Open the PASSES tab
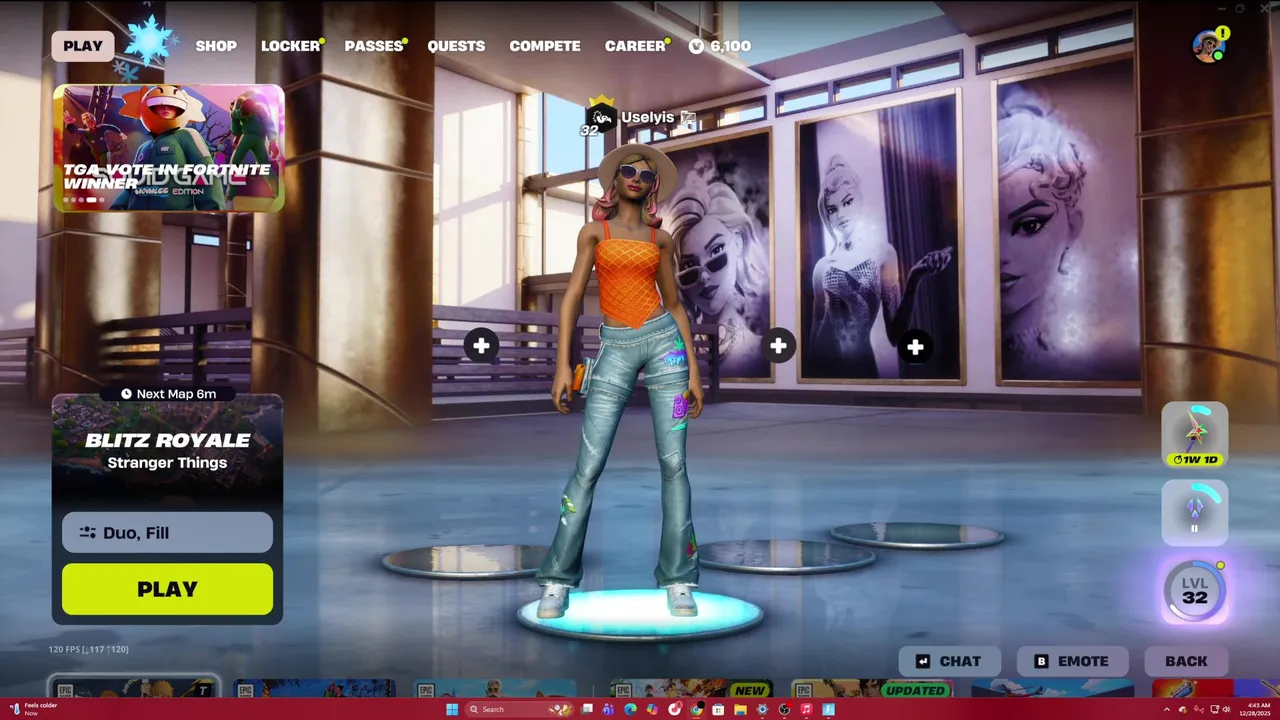This screenshot has width=1280, height=720. (373, 46)
